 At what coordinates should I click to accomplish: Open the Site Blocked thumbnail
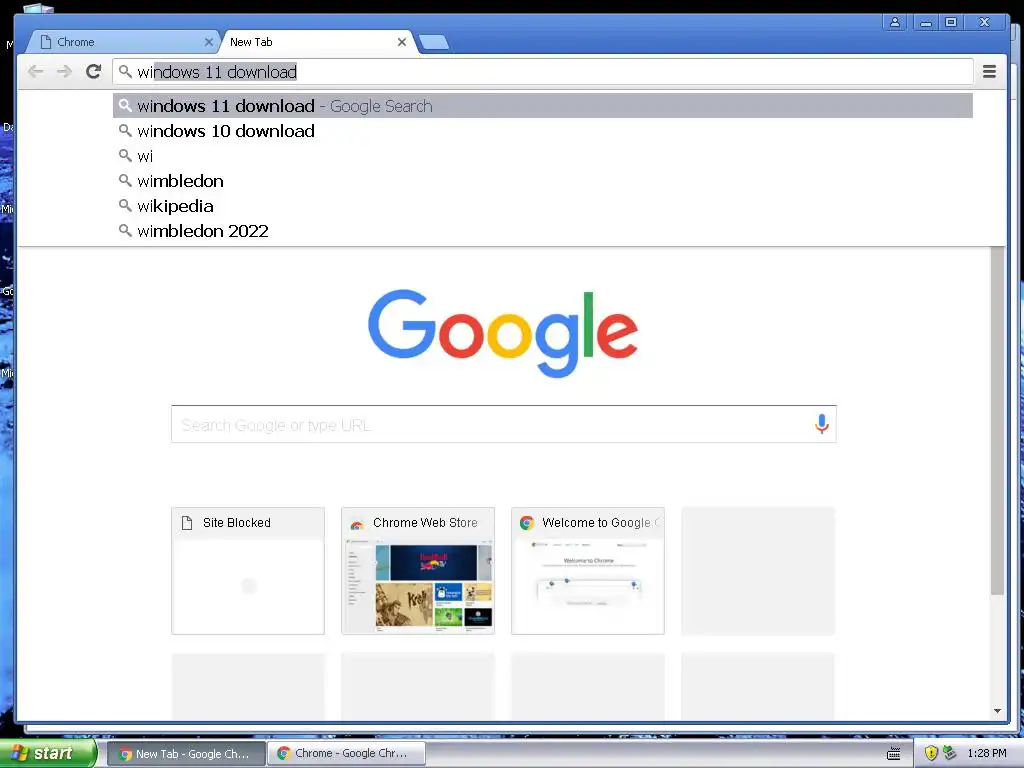248,571
